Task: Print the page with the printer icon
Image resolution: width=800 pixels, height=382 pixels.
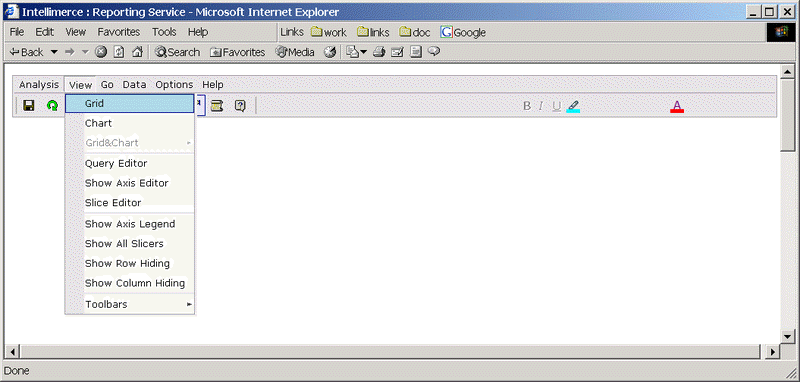Action: 379,52
